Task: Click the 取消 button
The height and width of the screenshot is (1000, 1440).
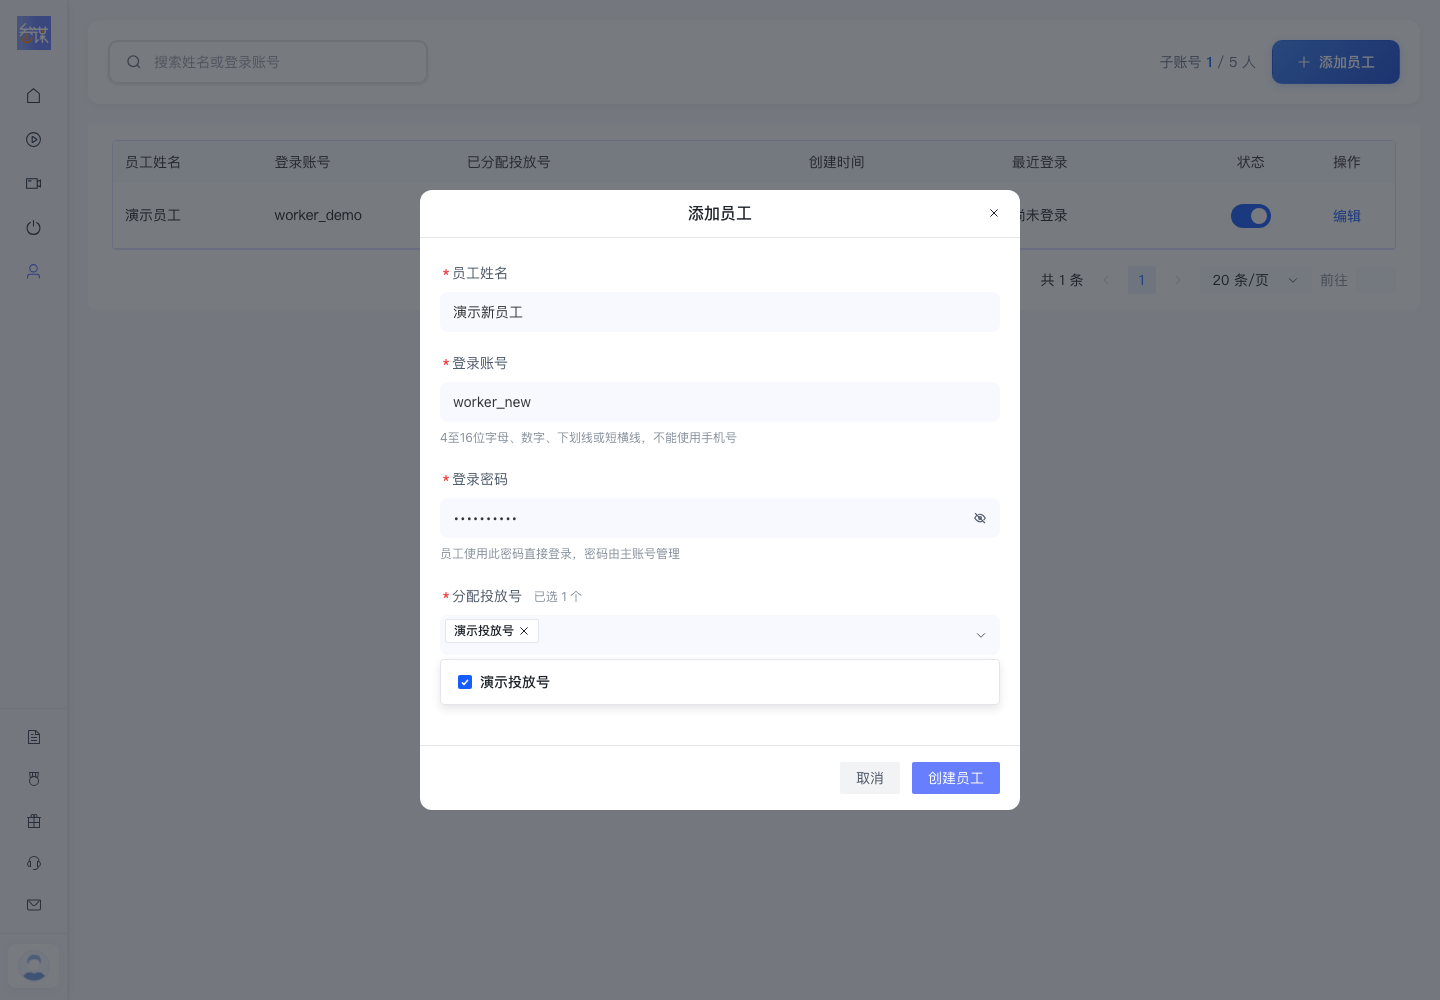Action: [870, 778]
